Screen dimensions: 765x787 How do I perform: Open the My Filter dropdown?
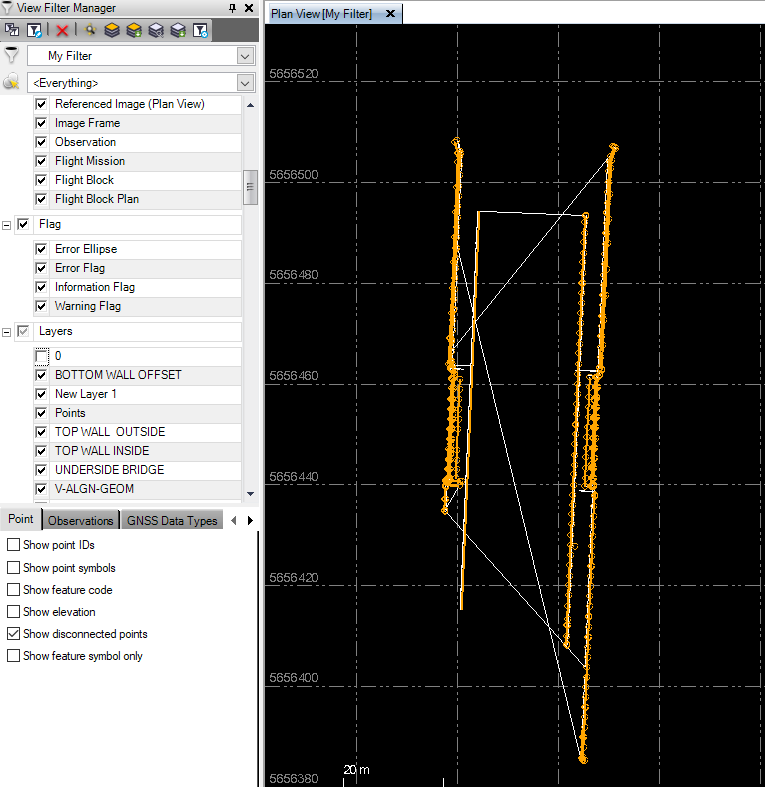pyautogui.click(x=245, y=56)
